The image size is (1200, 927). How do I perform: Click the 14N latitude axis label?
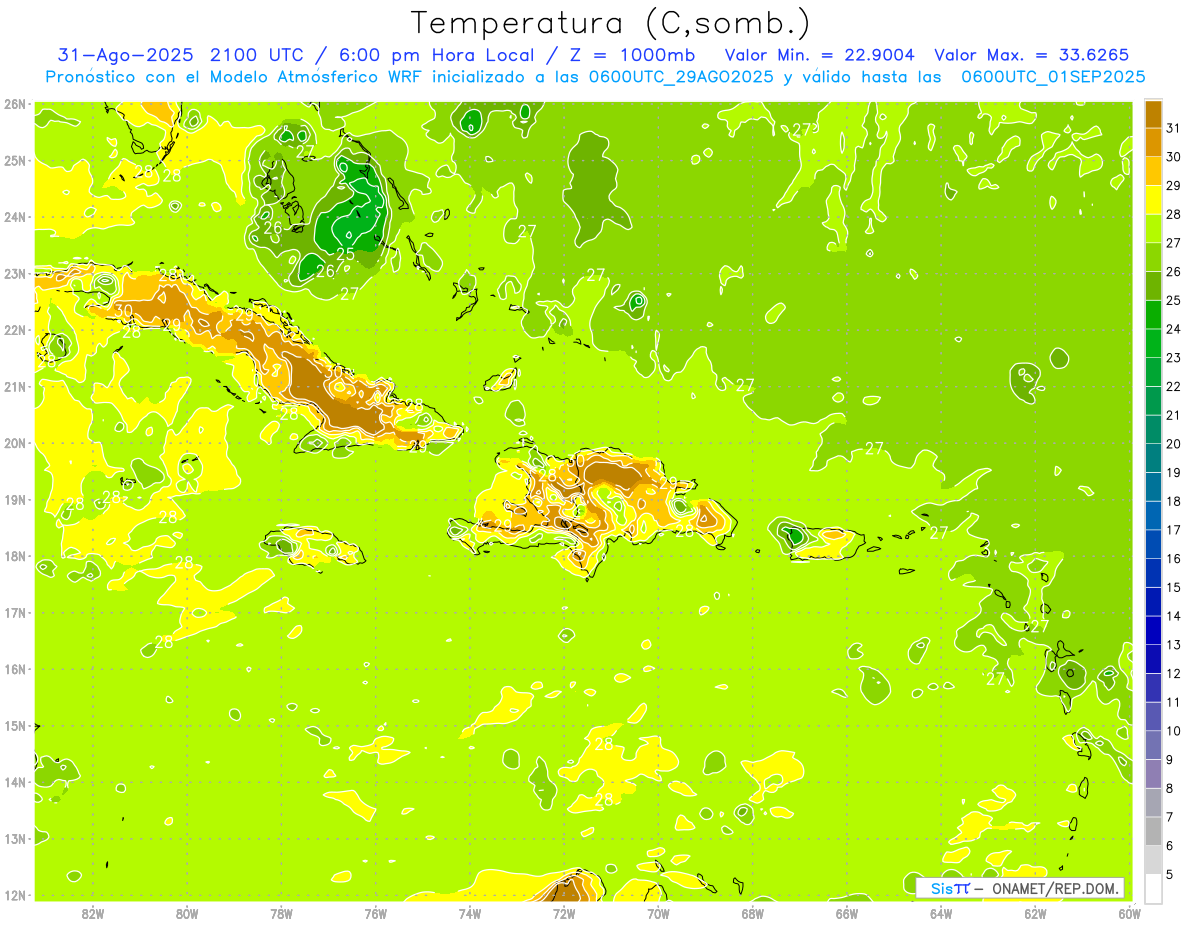(x=15, y=782)
